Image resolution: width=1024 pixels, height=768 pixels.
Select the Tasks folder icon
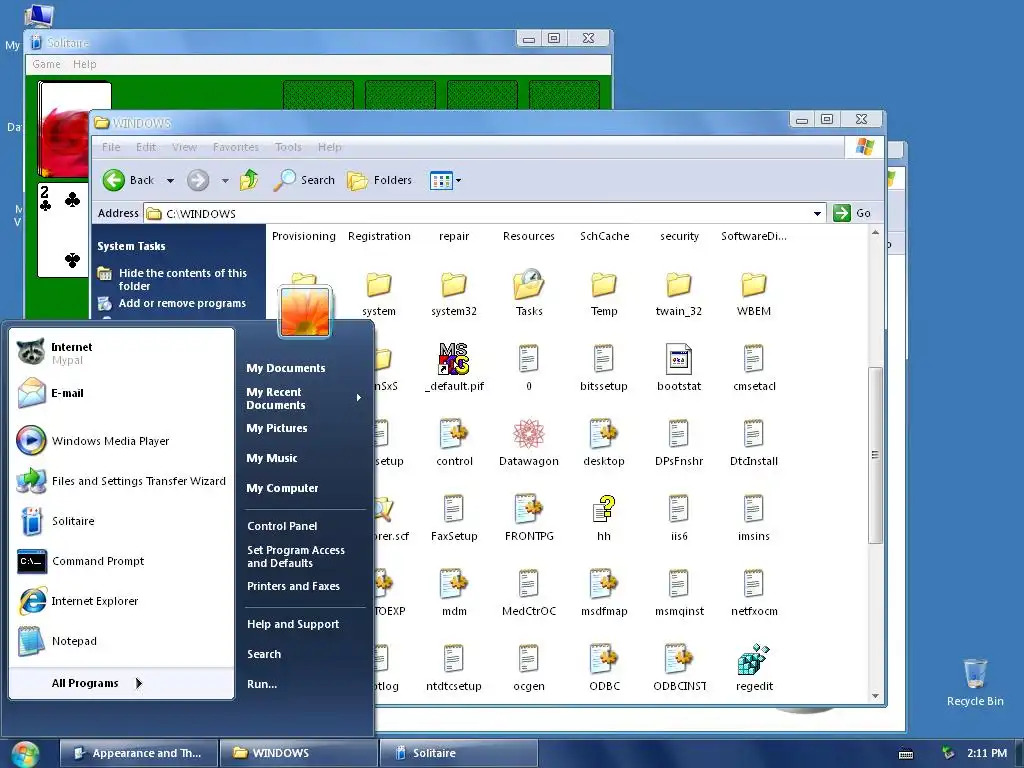pos(529,284)
